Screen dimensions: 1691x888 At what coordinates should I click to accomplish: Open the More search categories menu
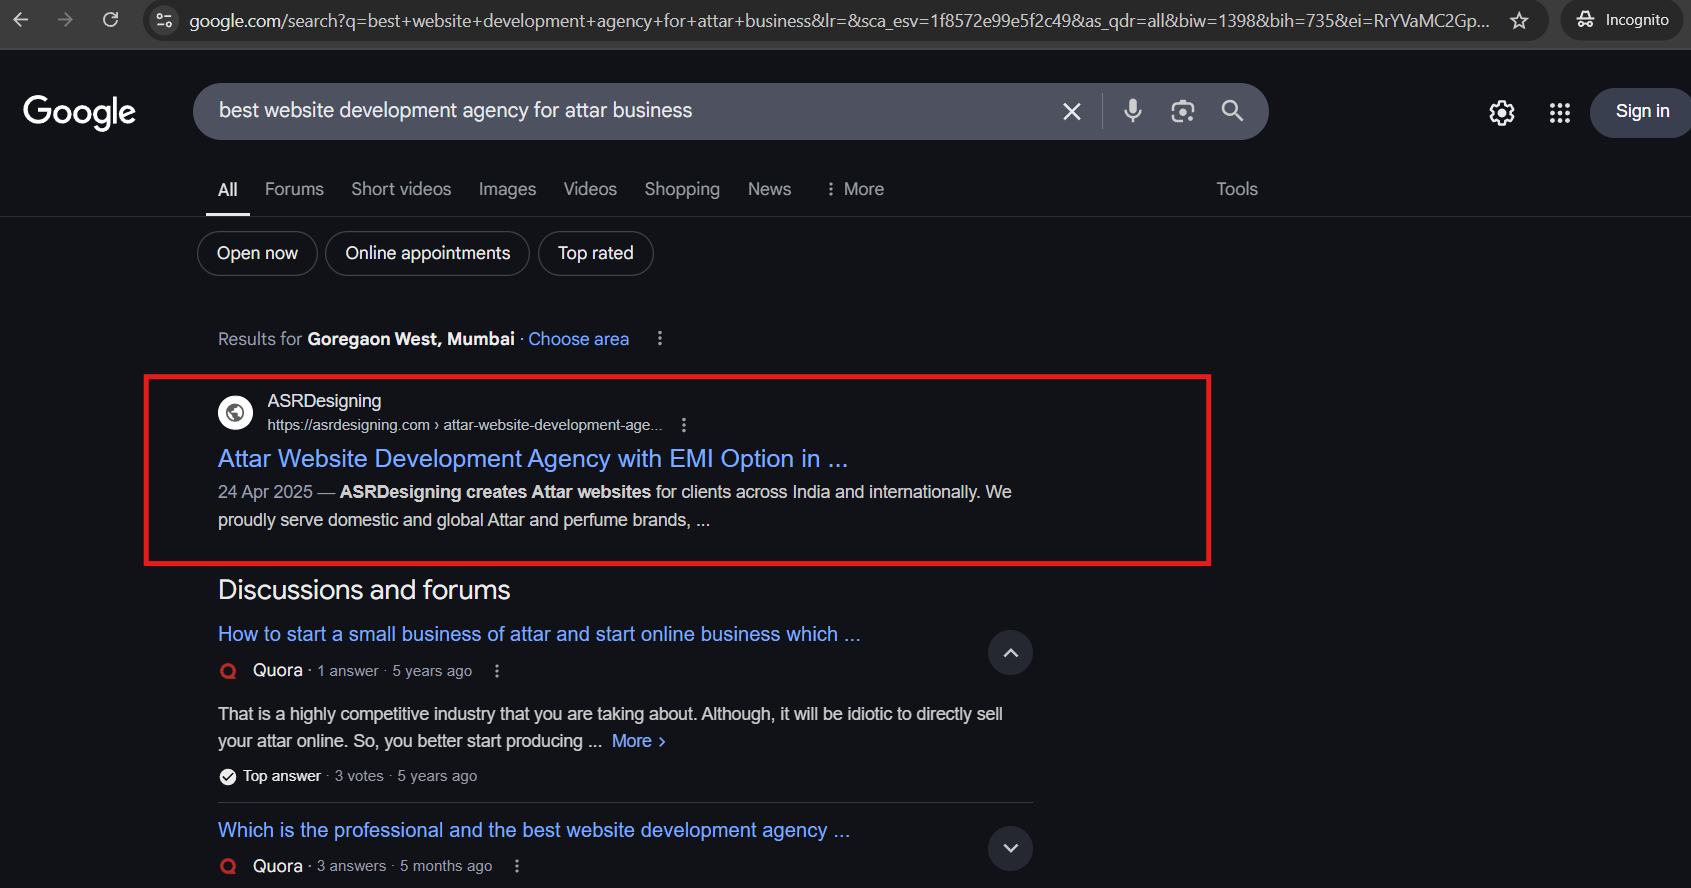[x=855, y=189]
